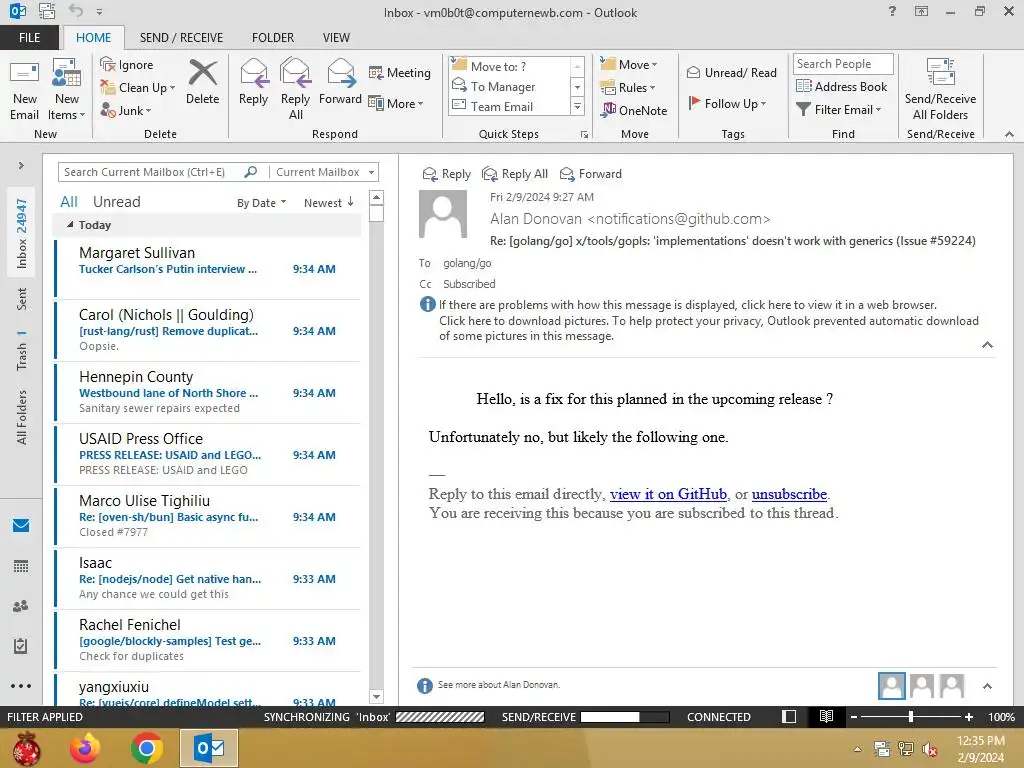Open the FILE tab

tap(29, 37)
